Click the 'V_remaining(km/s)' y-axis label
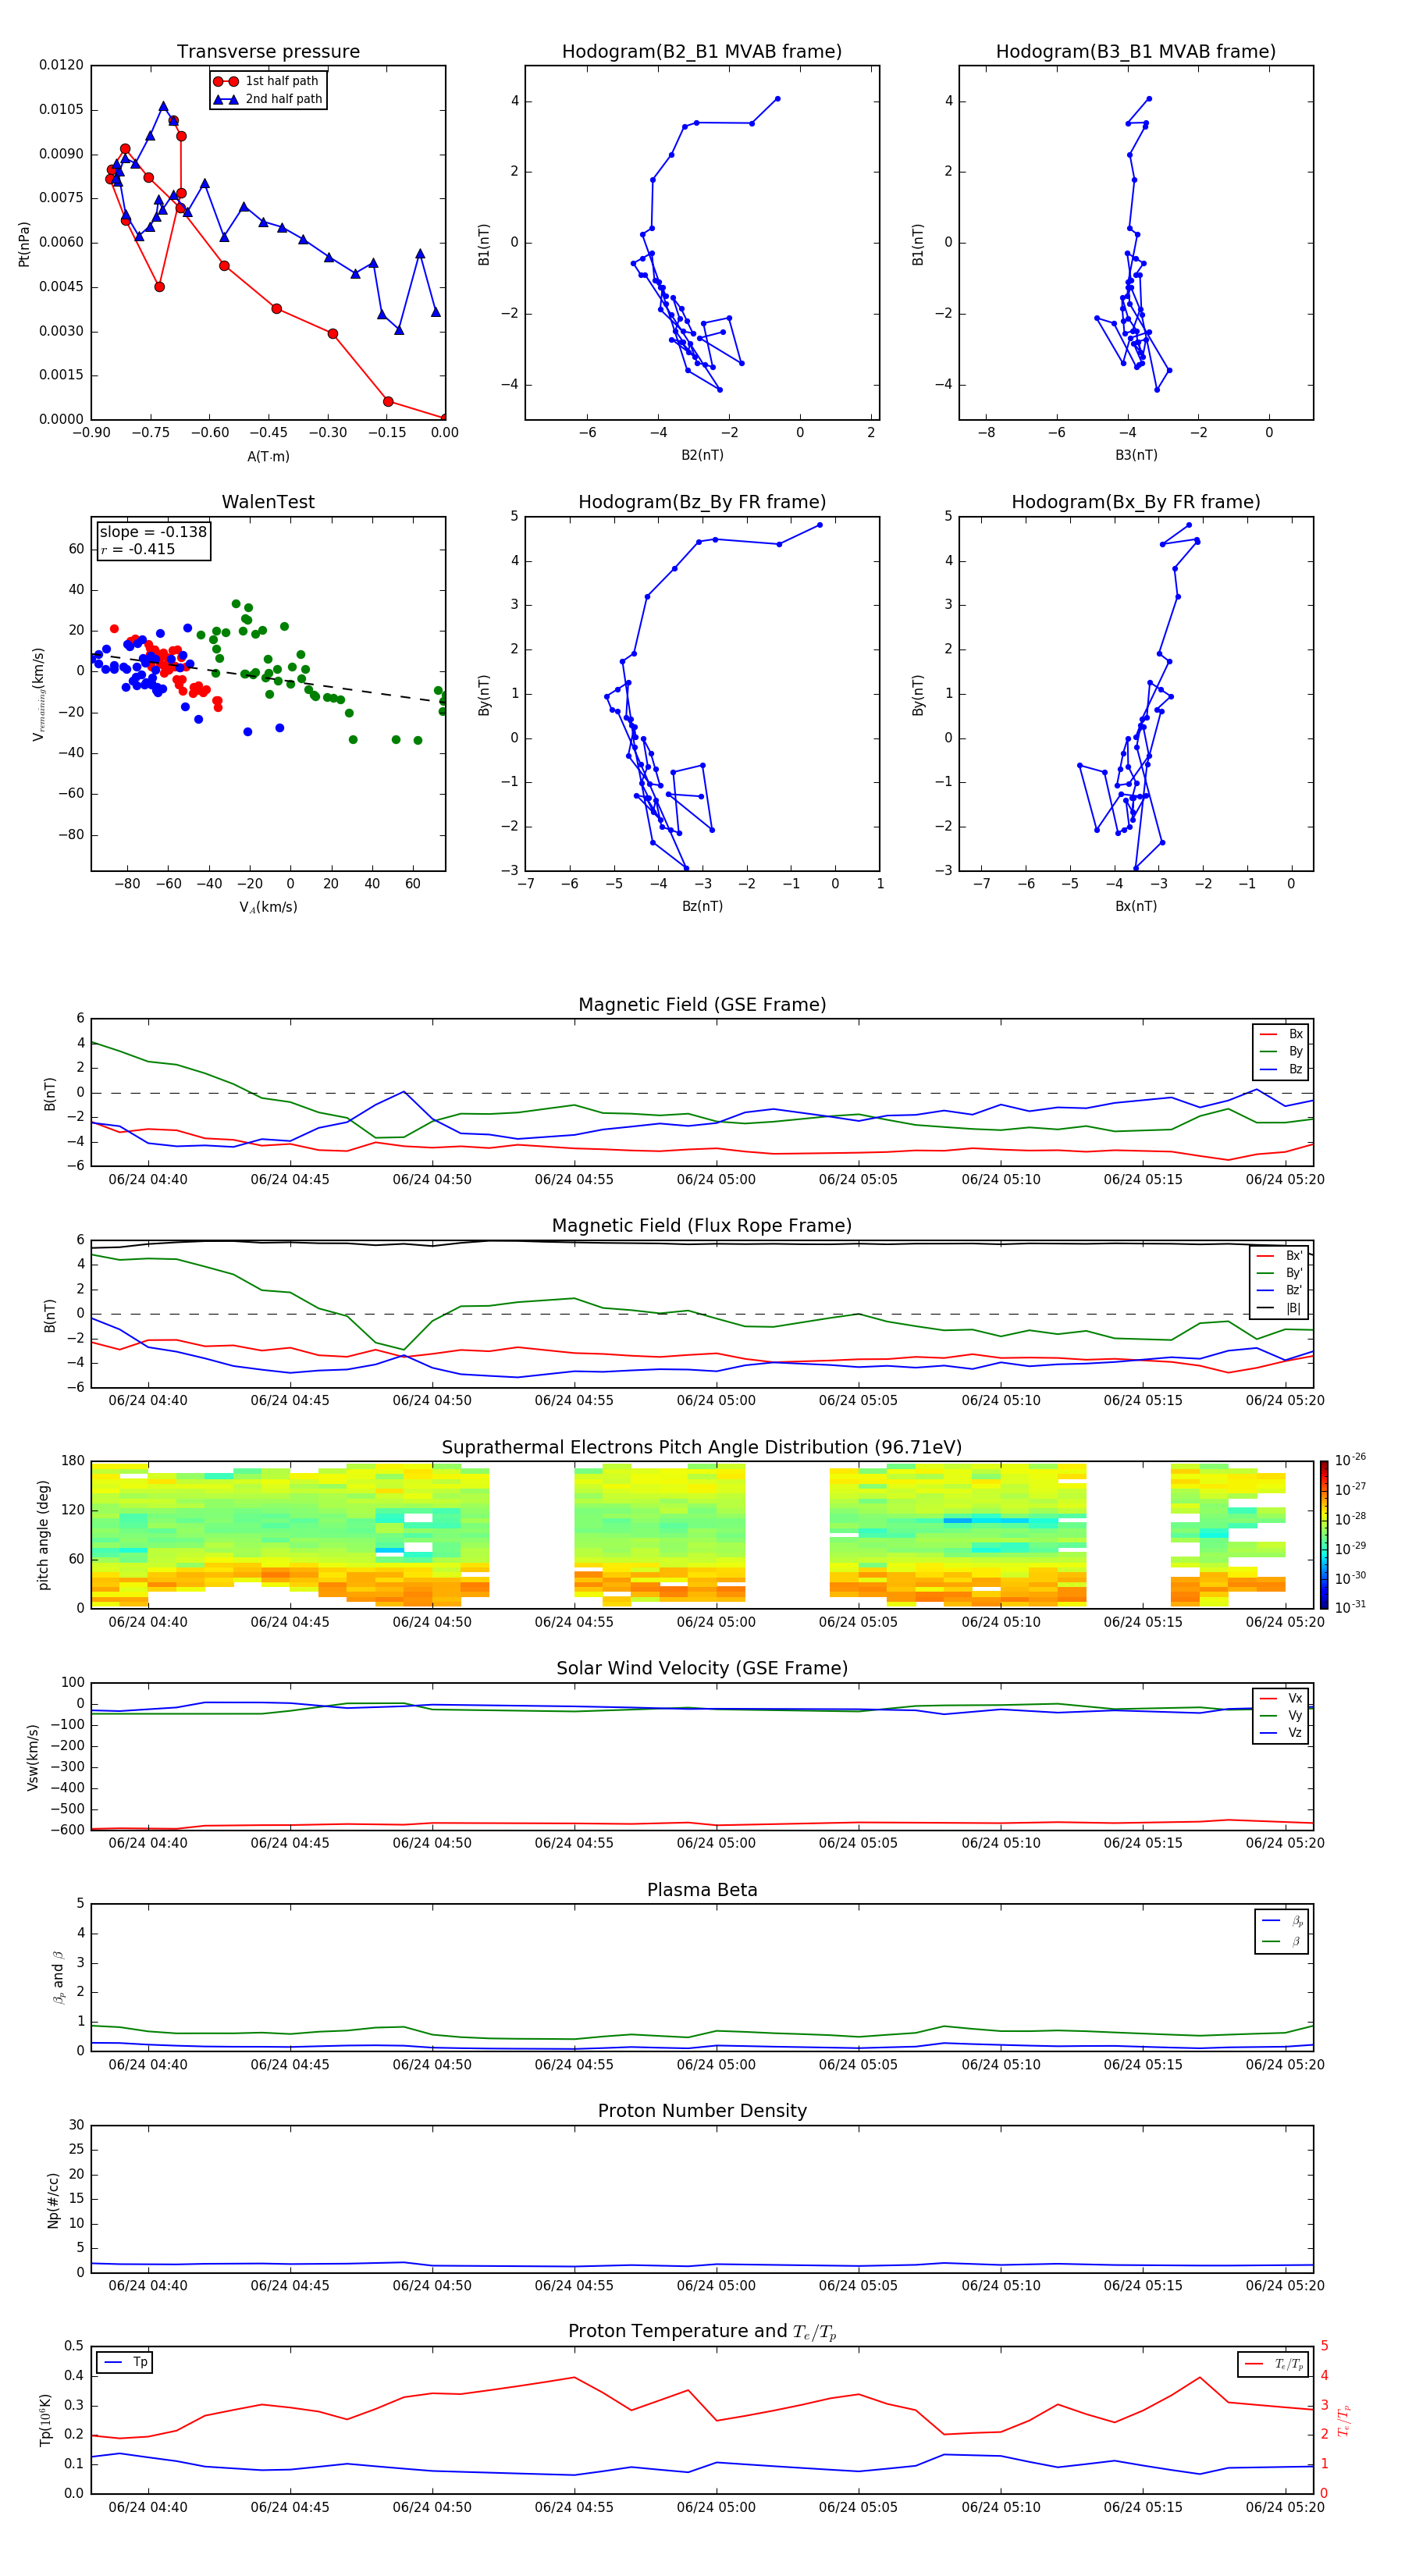This screenshot has width=1405, height=2576. pyautogui.click(x=38, y=694)
